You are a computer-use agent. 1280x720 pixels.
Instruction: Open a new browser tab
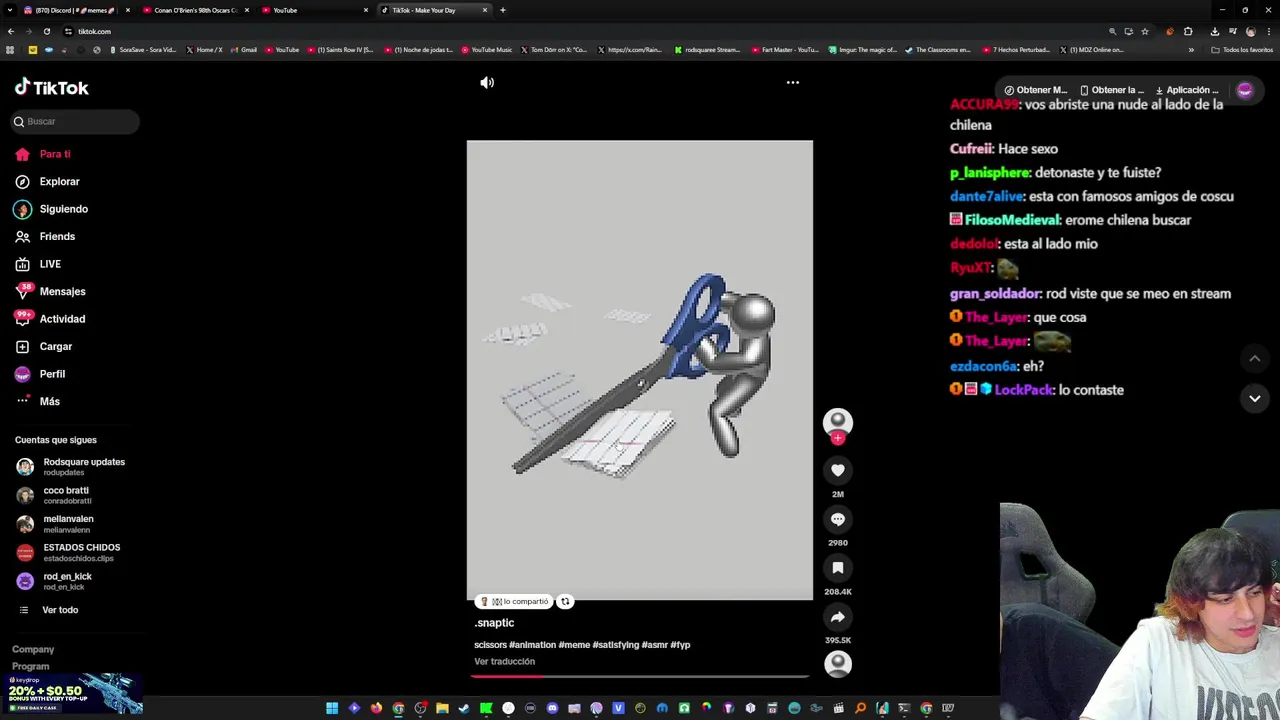pyautogui.click(x=502, y=10)
